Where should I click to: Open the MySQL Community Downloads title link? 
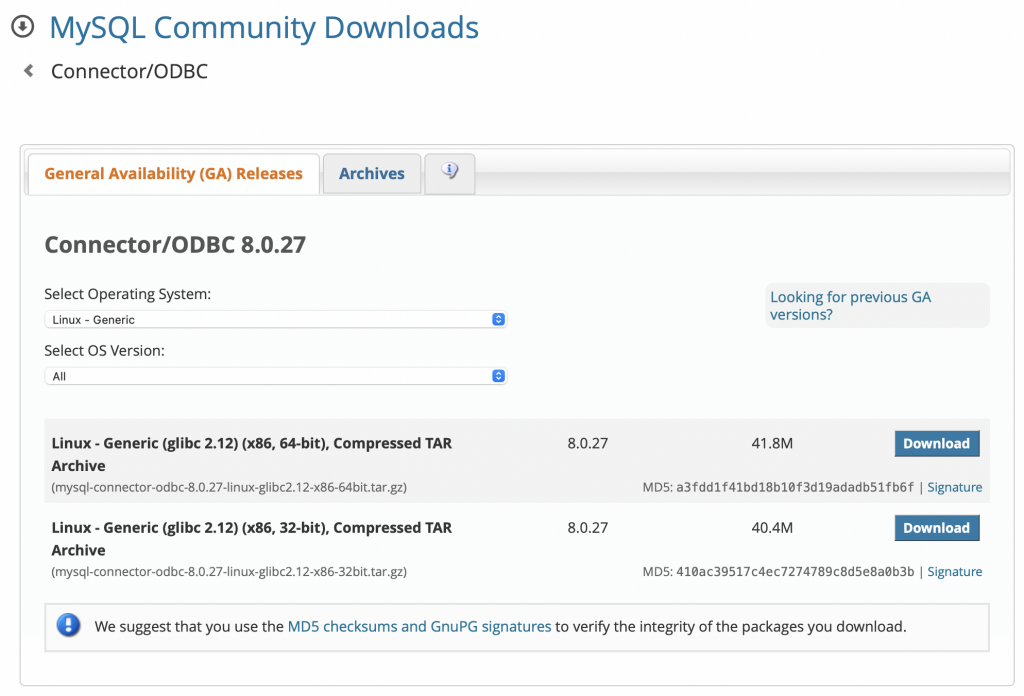click(x=264, y=28)
